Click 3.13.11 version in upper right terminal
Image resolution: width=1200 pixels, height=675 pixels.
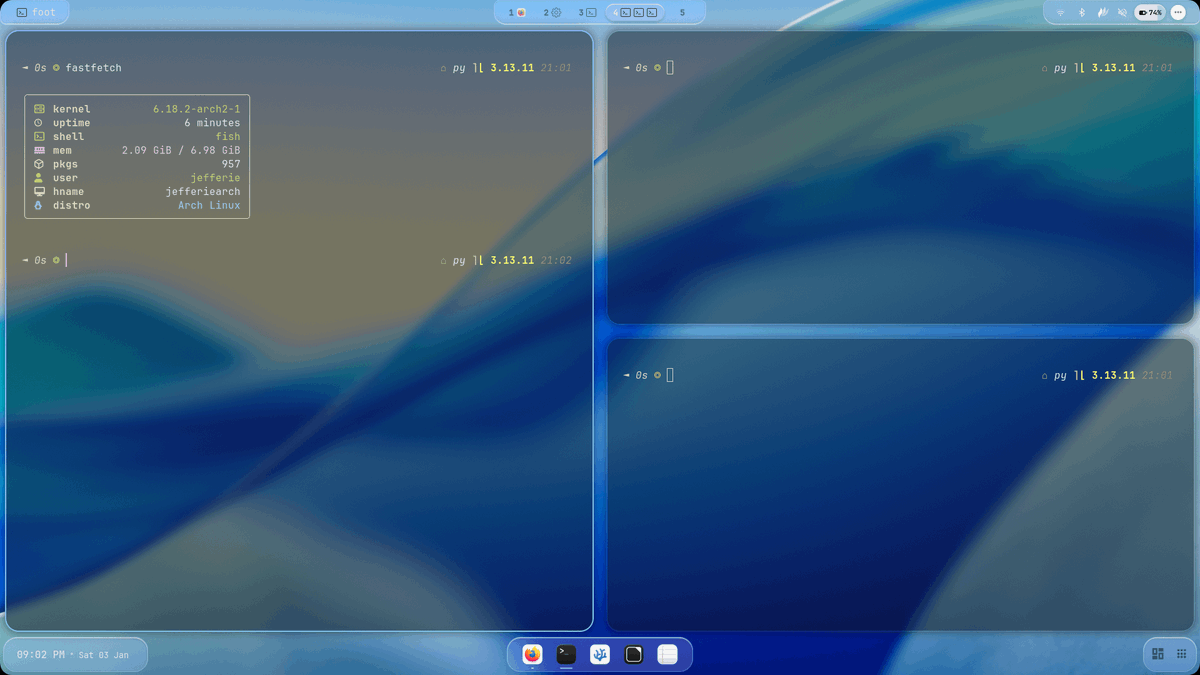1113,68
